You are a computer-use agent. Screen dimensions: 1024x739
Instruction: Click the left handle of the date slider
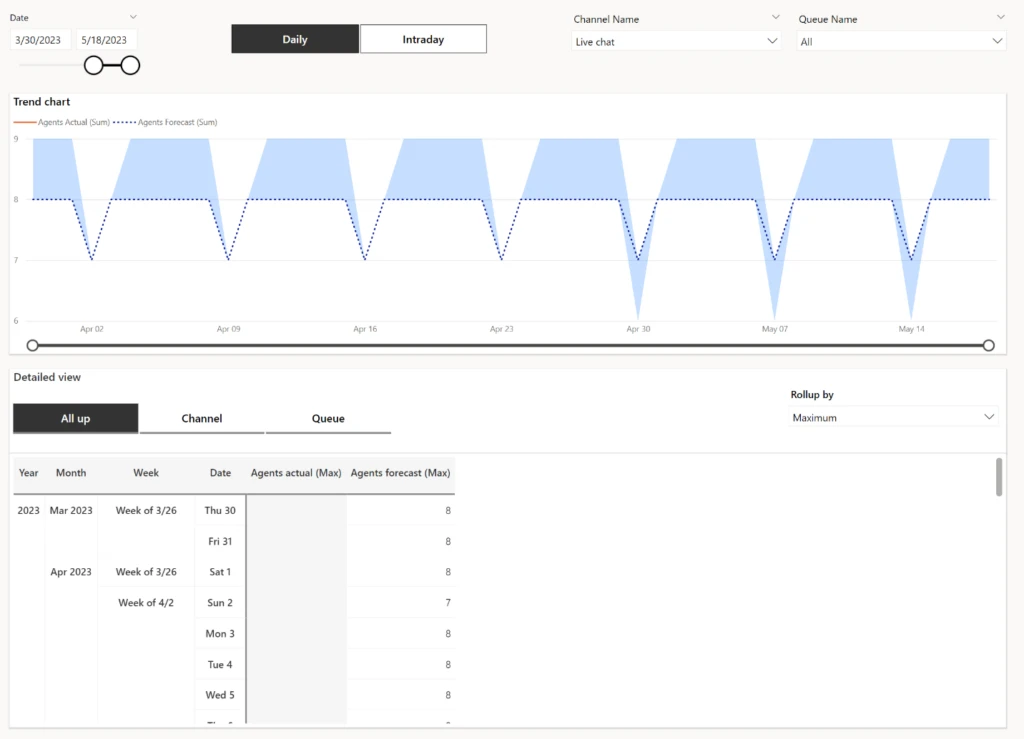point(94,64)
